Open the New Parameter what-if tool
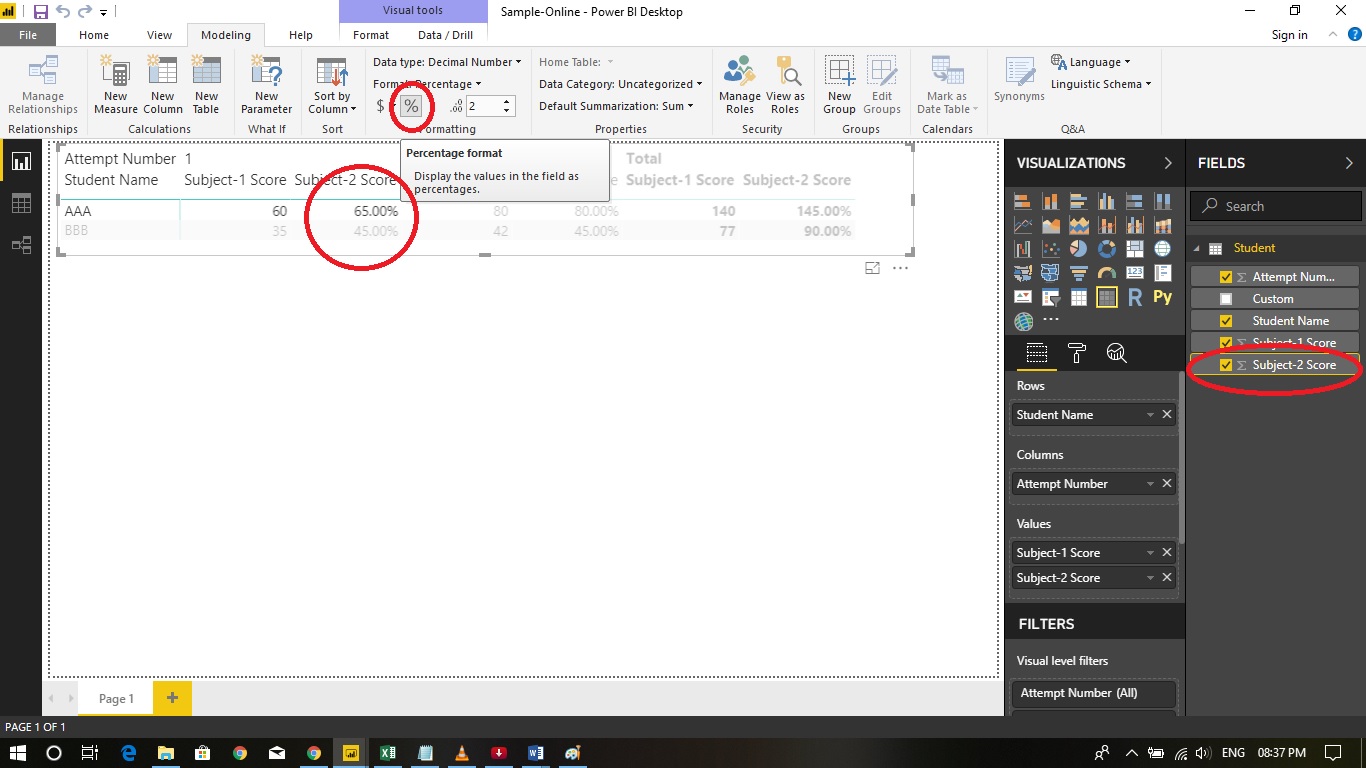The height and width of the screenshot is (768, 1366). click(266, 85)
